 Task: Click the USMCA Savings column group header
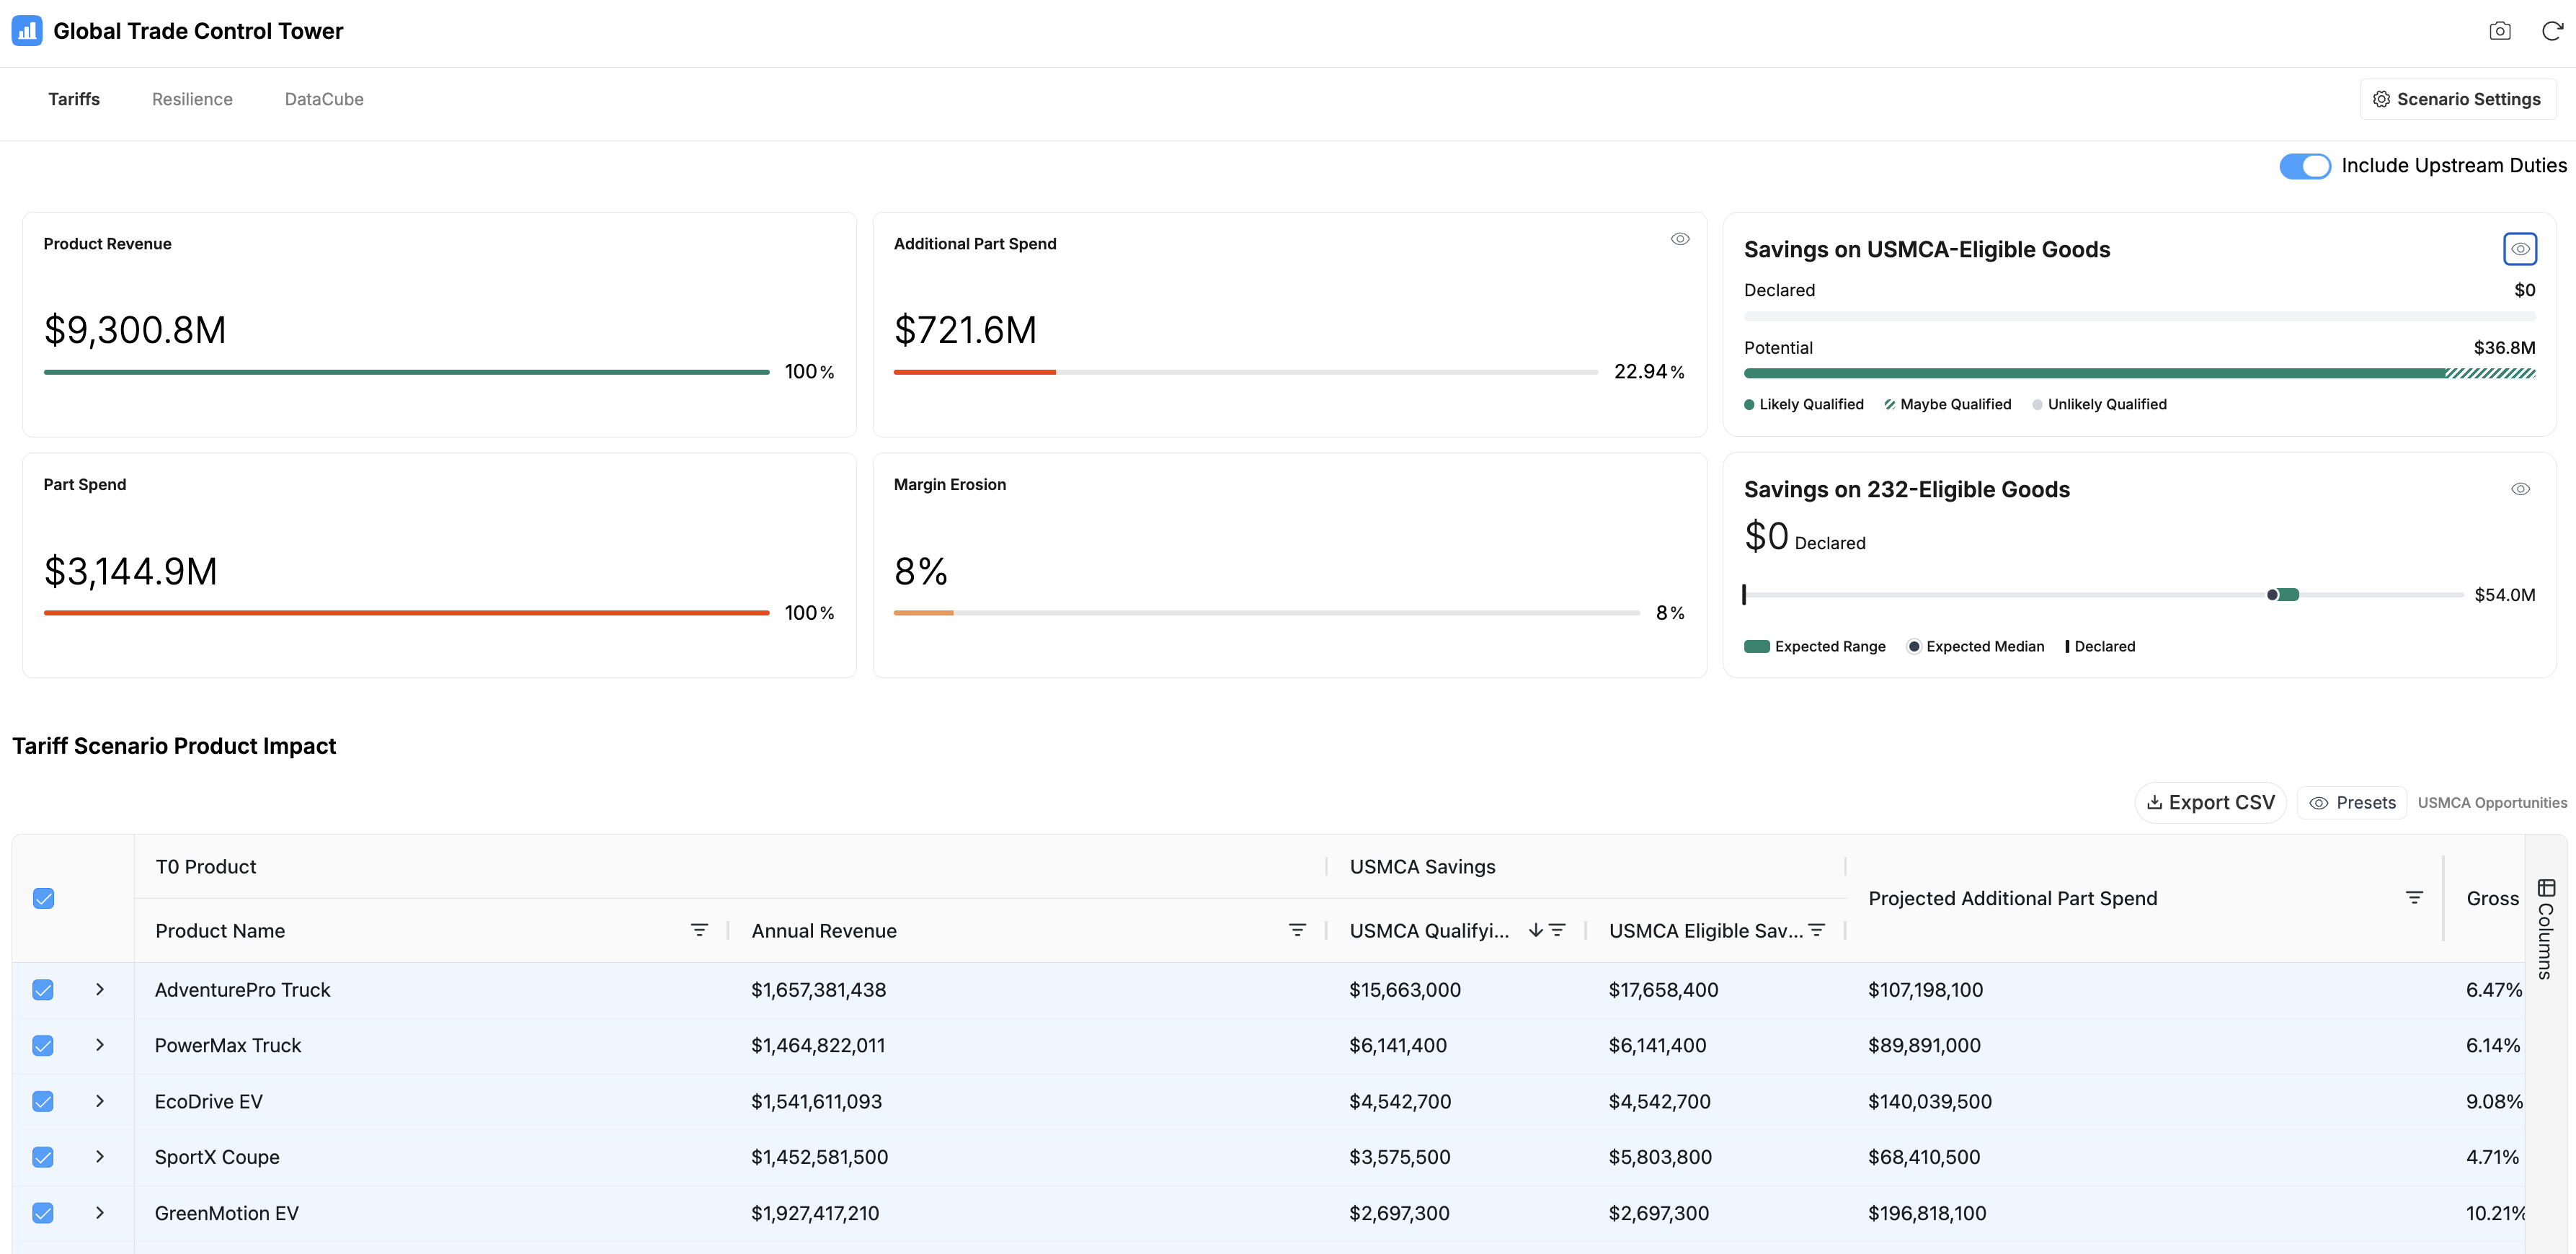[x=1423, y=867]
